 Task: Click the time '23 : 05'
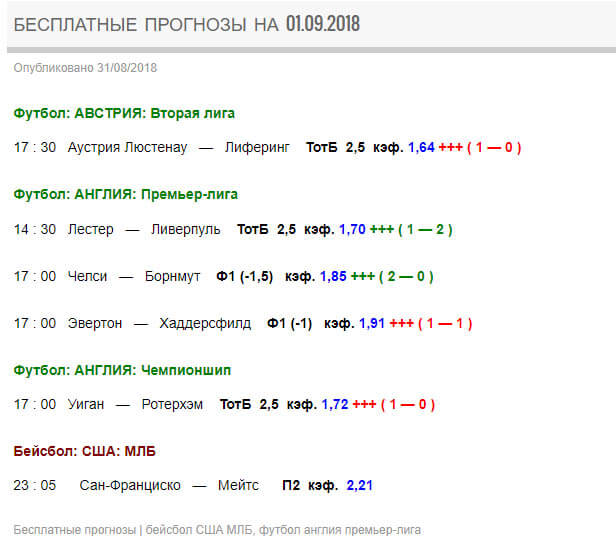[x=35, y=485]
